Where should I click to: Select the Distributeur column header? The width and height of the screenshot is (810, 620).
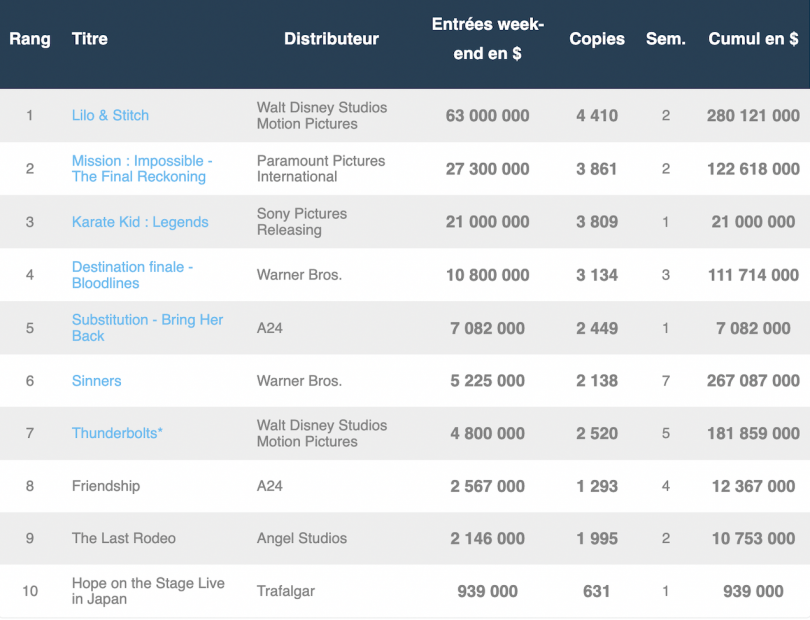331,39
